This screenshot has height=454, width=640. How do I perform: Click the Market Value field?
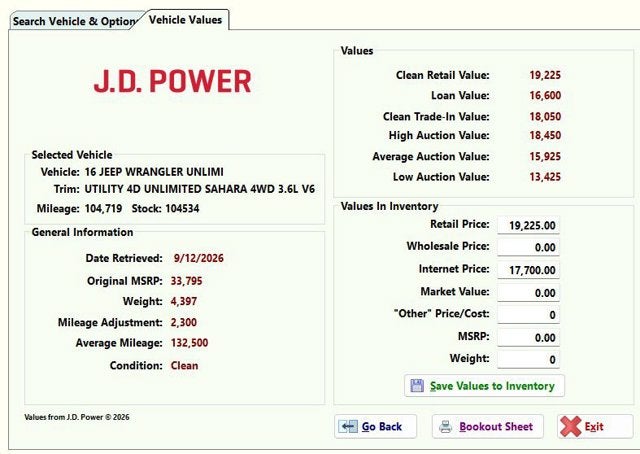528,293
